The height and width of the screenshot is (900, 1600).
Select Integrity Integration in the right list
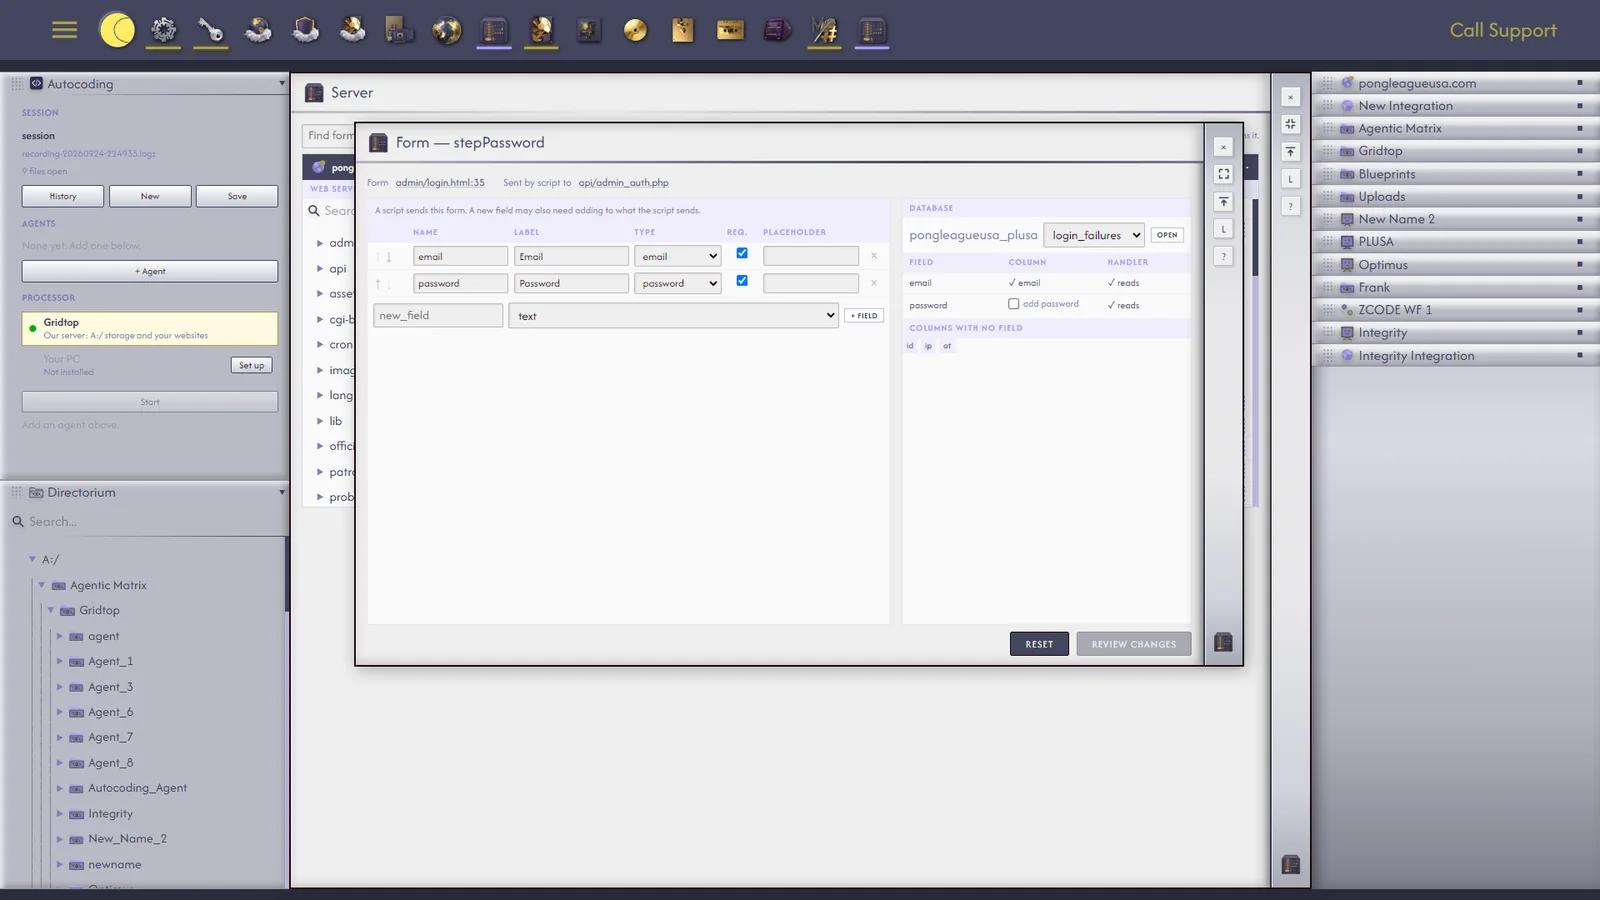point(1416,356)
